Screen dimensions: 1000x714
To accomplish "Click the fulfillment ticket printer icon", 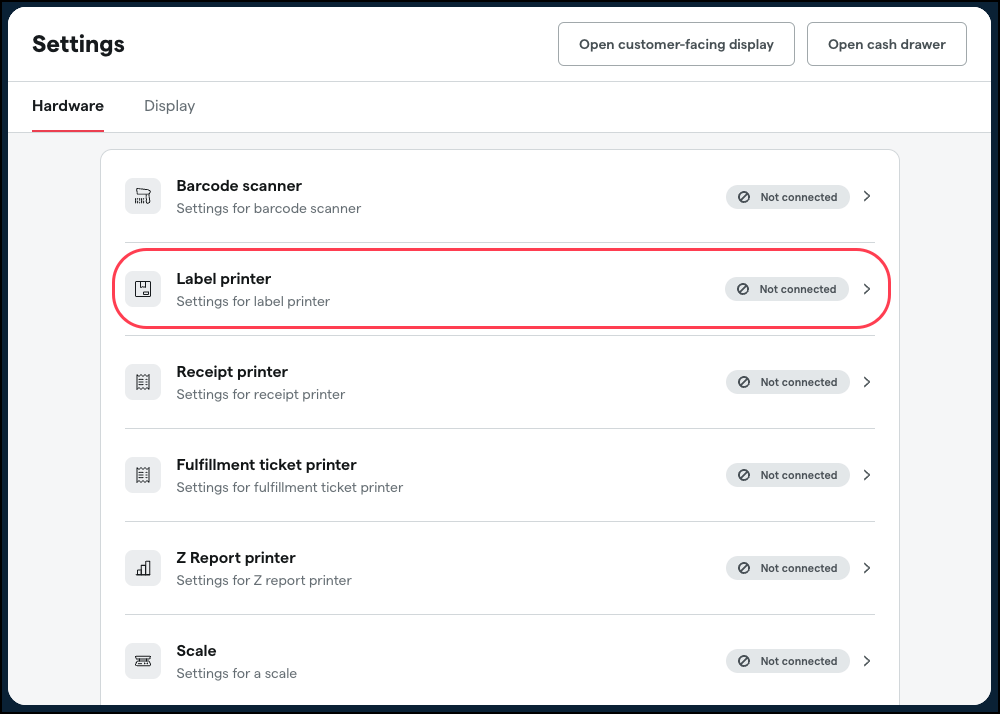I will coord(142,475).
